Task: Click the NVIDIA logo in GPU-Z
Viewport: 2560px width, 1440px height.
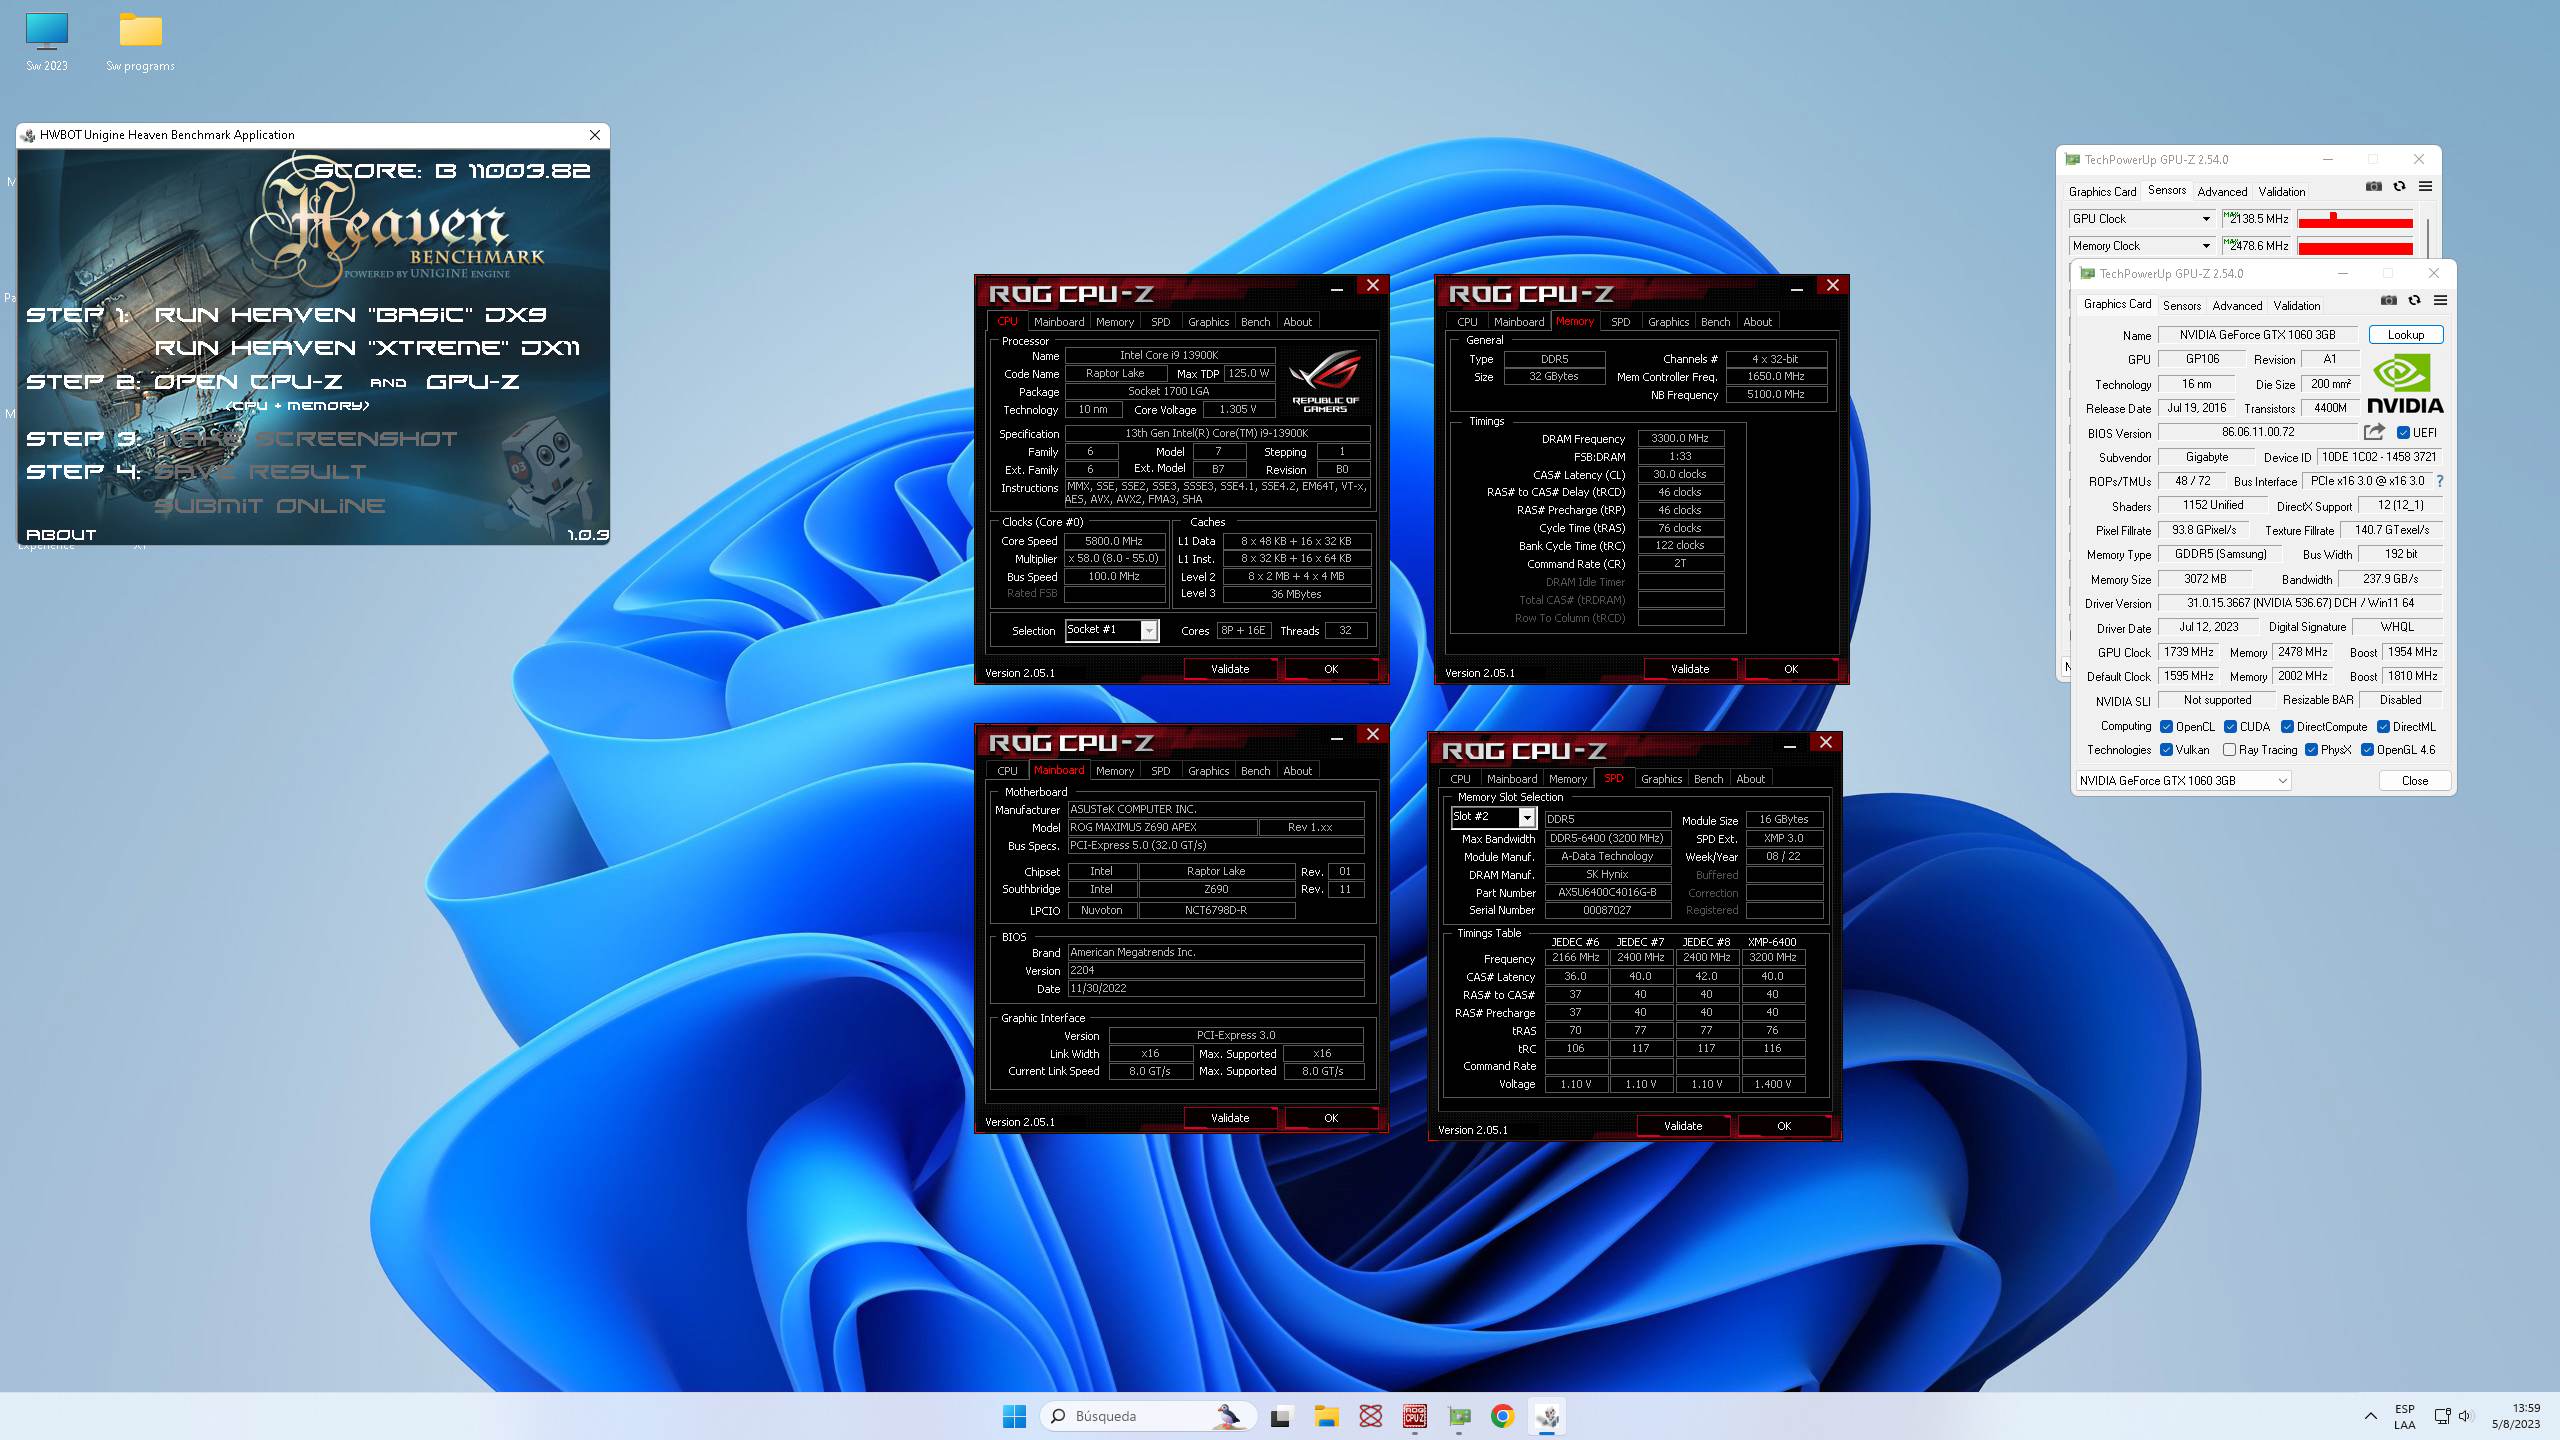Action: pos(2404,384)
